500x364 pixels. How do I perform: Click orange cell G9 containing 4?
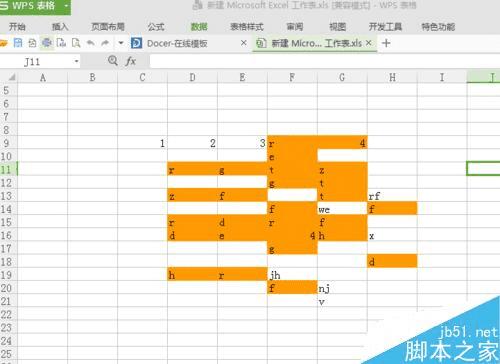tap(342, 143)
